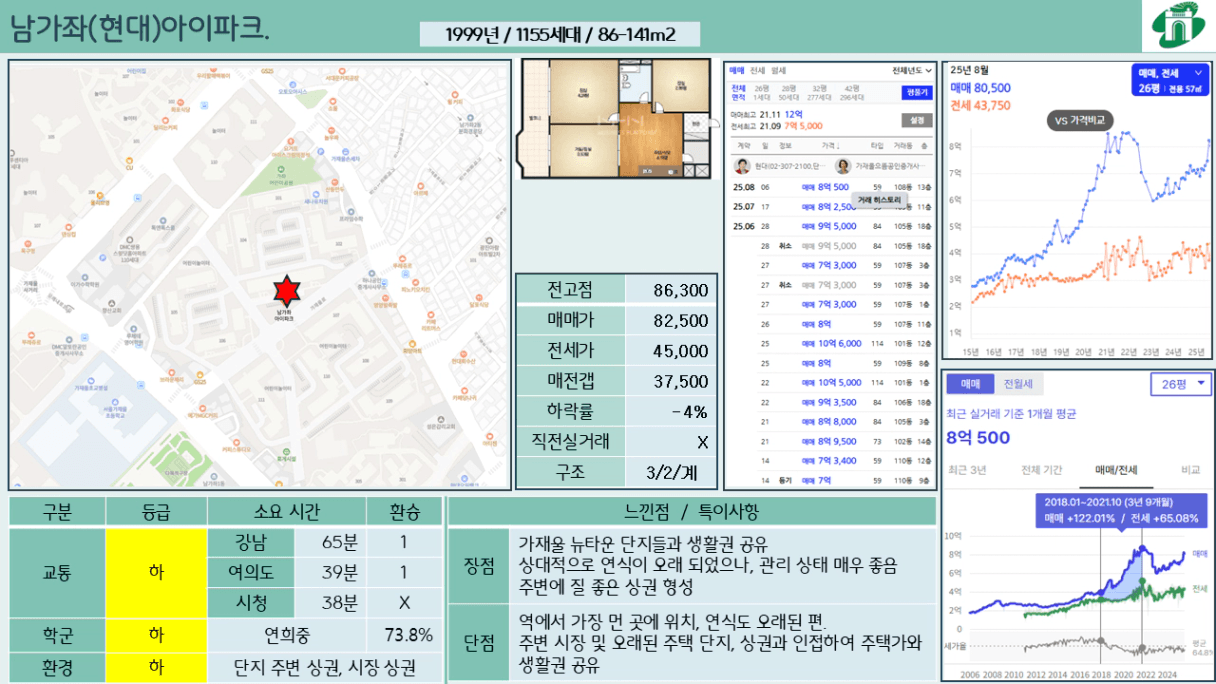Filter listings by 28평 size
The image size is (1216, 684).
coord(789,93)
